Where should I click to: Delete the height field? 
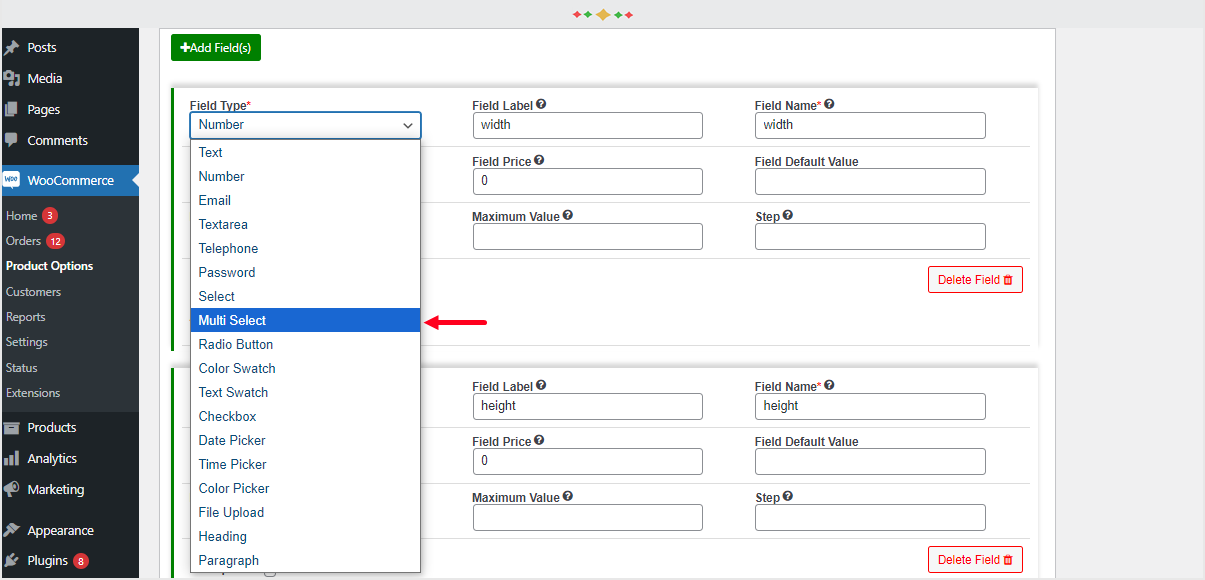pos(975,559)
